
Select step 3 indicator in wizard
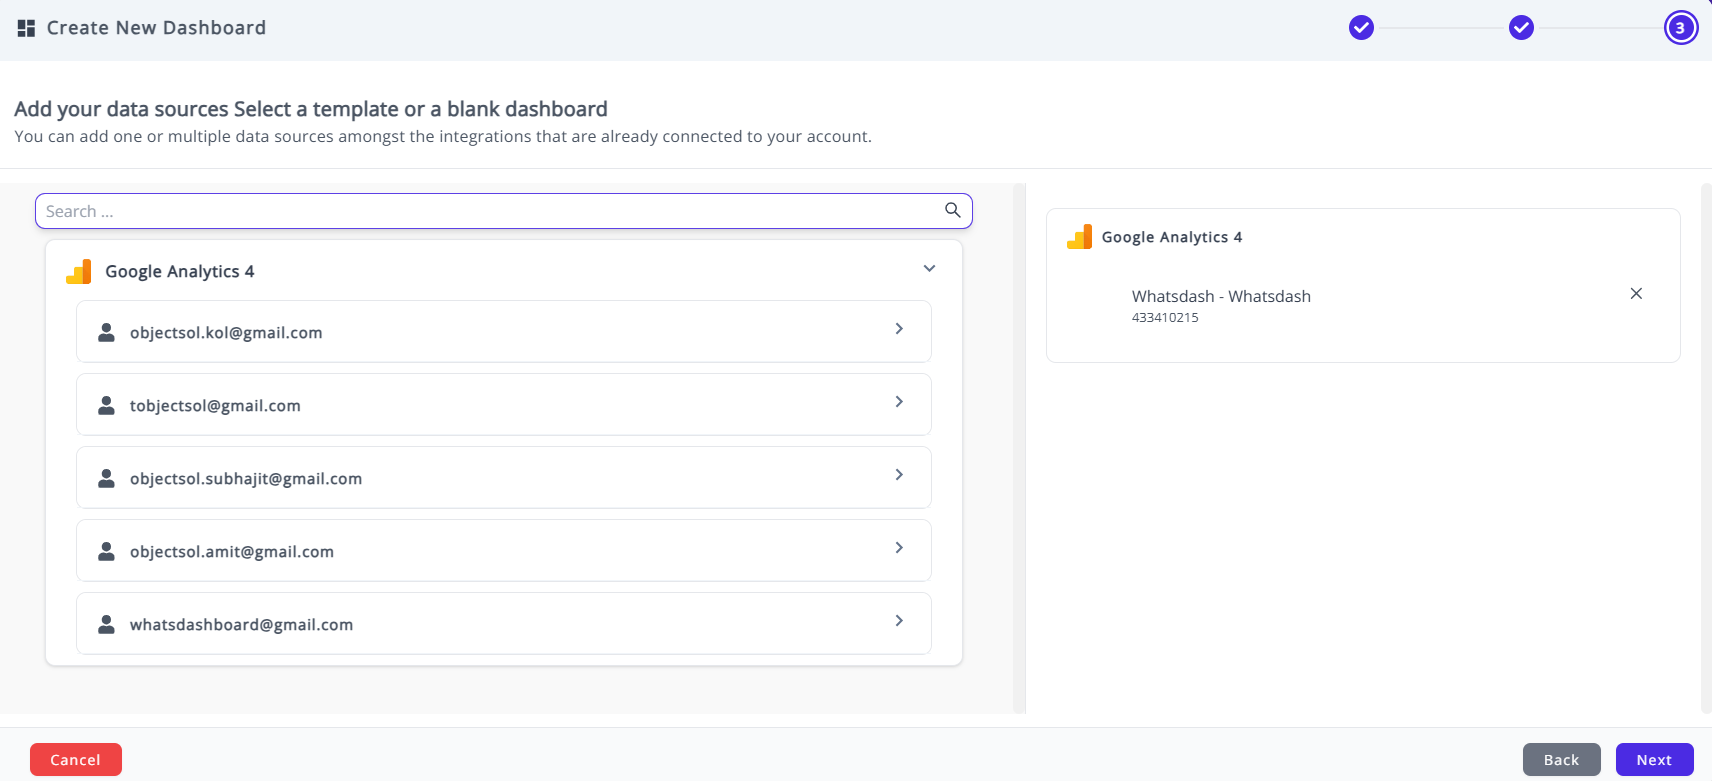click(x=1680, y=28)
